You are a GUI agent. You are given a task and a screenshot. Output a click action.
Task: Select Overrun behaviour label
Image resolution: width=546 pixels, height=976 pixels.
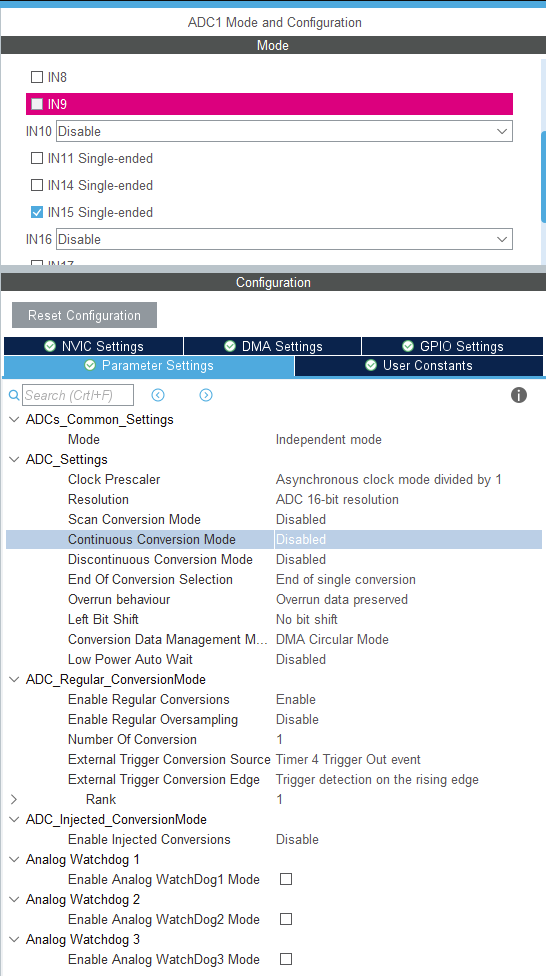click(x=119, y=599)
